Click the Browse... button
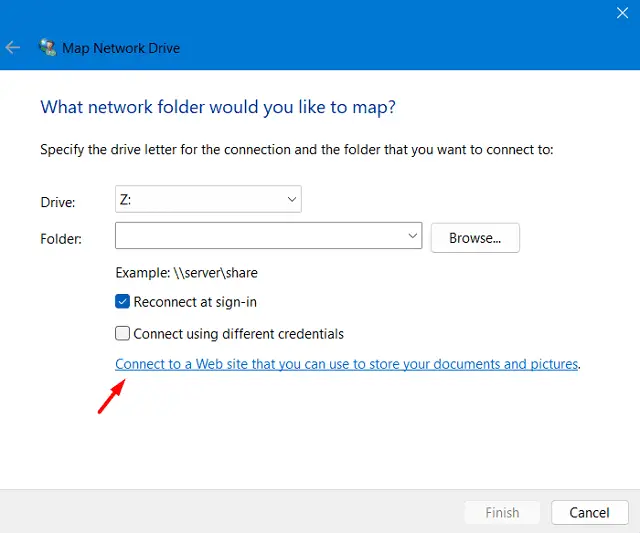 point(475,238)
